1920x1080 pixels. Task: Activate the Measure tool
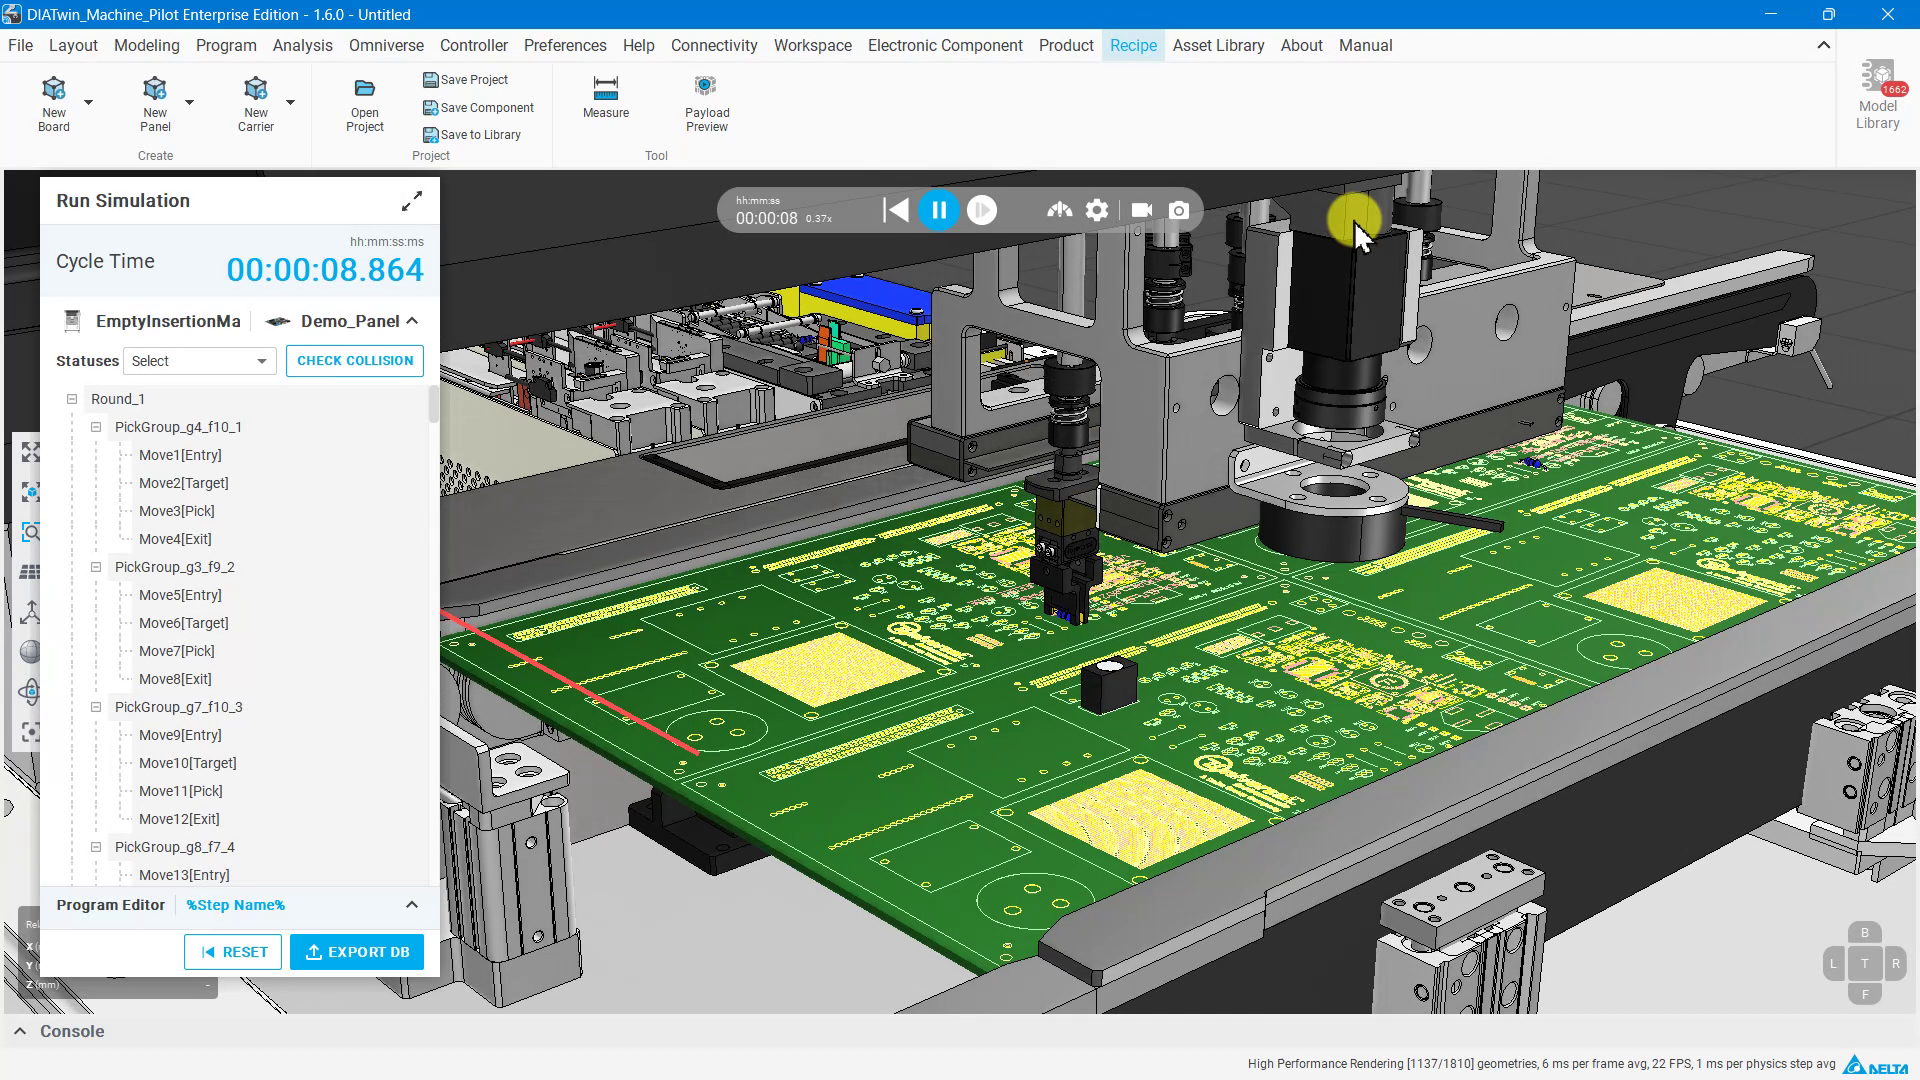pos(606,97)
